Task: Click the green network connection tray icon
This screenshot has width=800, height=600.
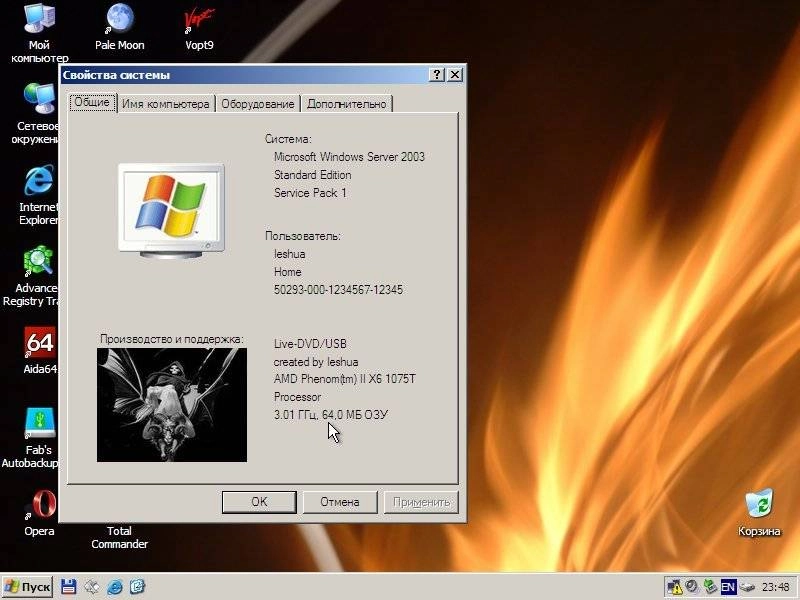Action: [710, 587]
